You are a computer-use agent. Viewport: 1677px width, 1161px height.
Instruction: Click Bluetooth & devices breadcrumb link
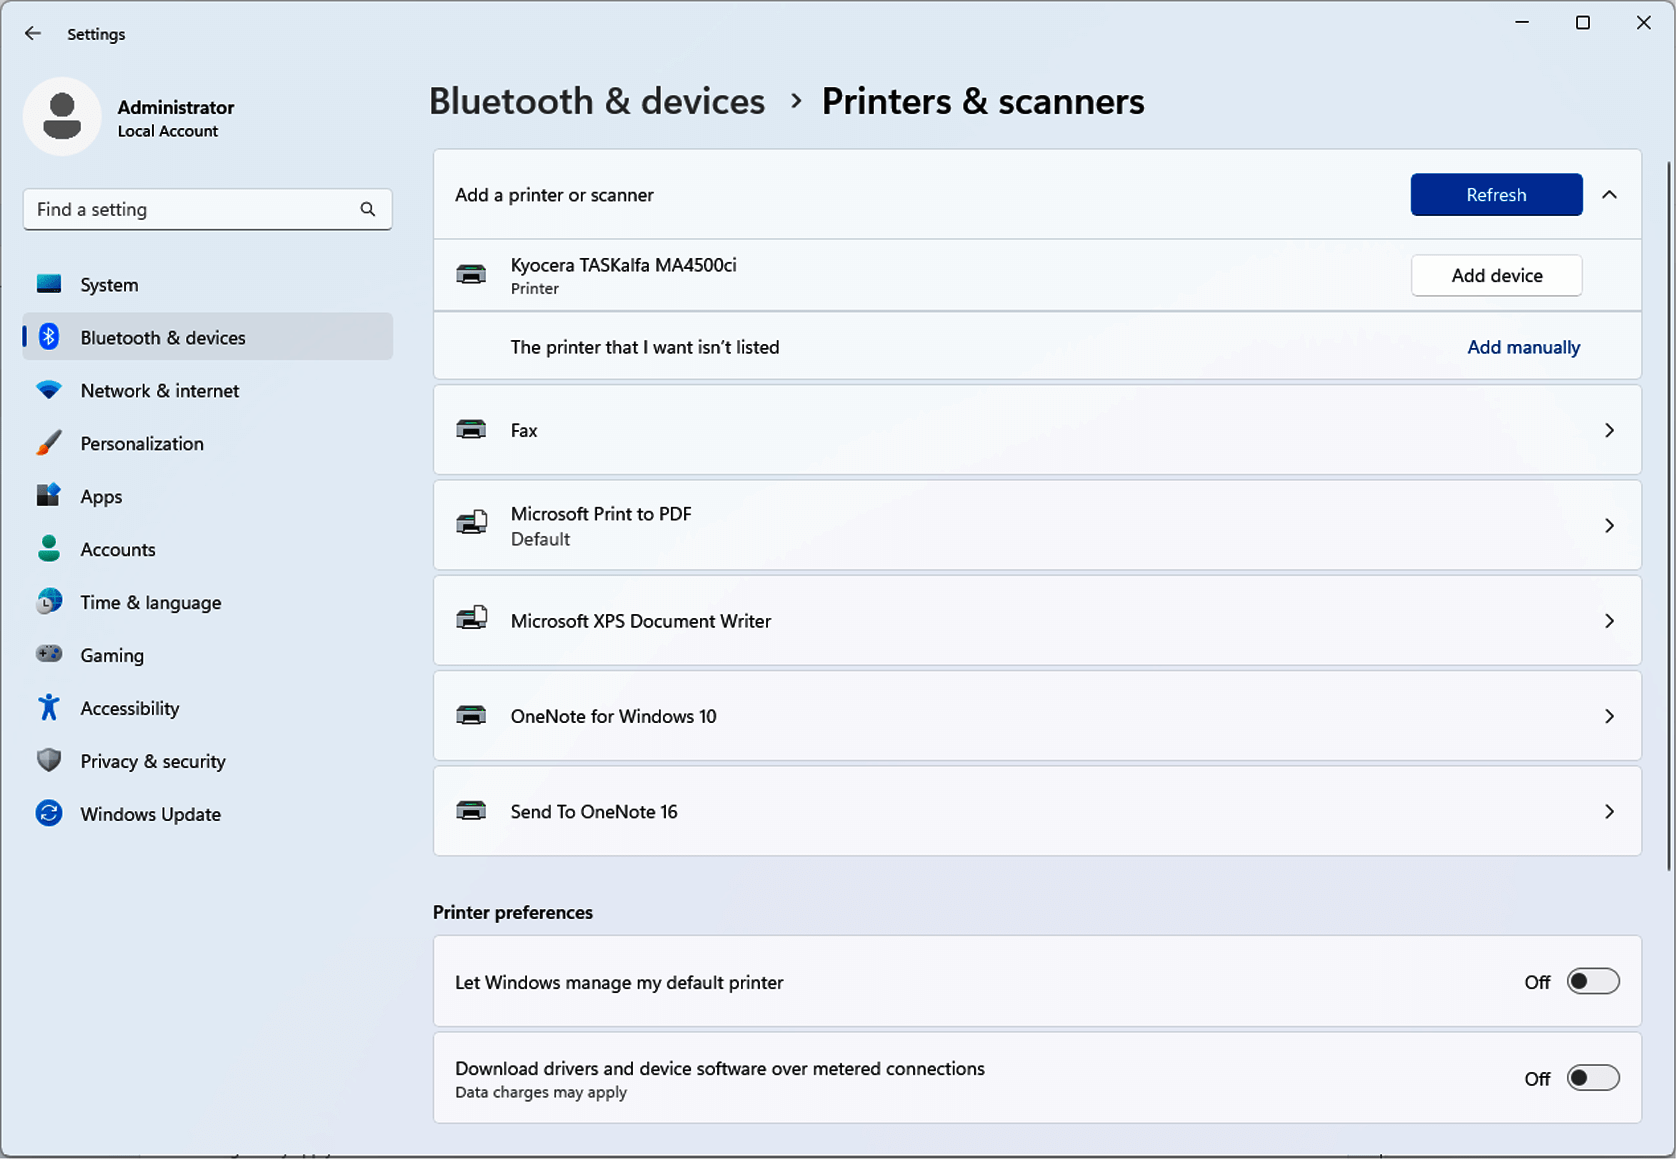point(597,101)
